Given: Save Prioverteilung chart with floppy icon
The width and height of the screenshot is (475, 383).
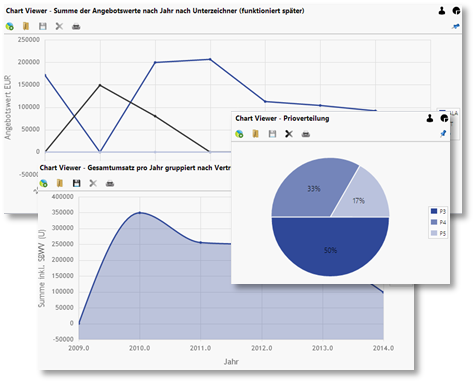Looking at the screenshot, I should click(x=272, y=134).
